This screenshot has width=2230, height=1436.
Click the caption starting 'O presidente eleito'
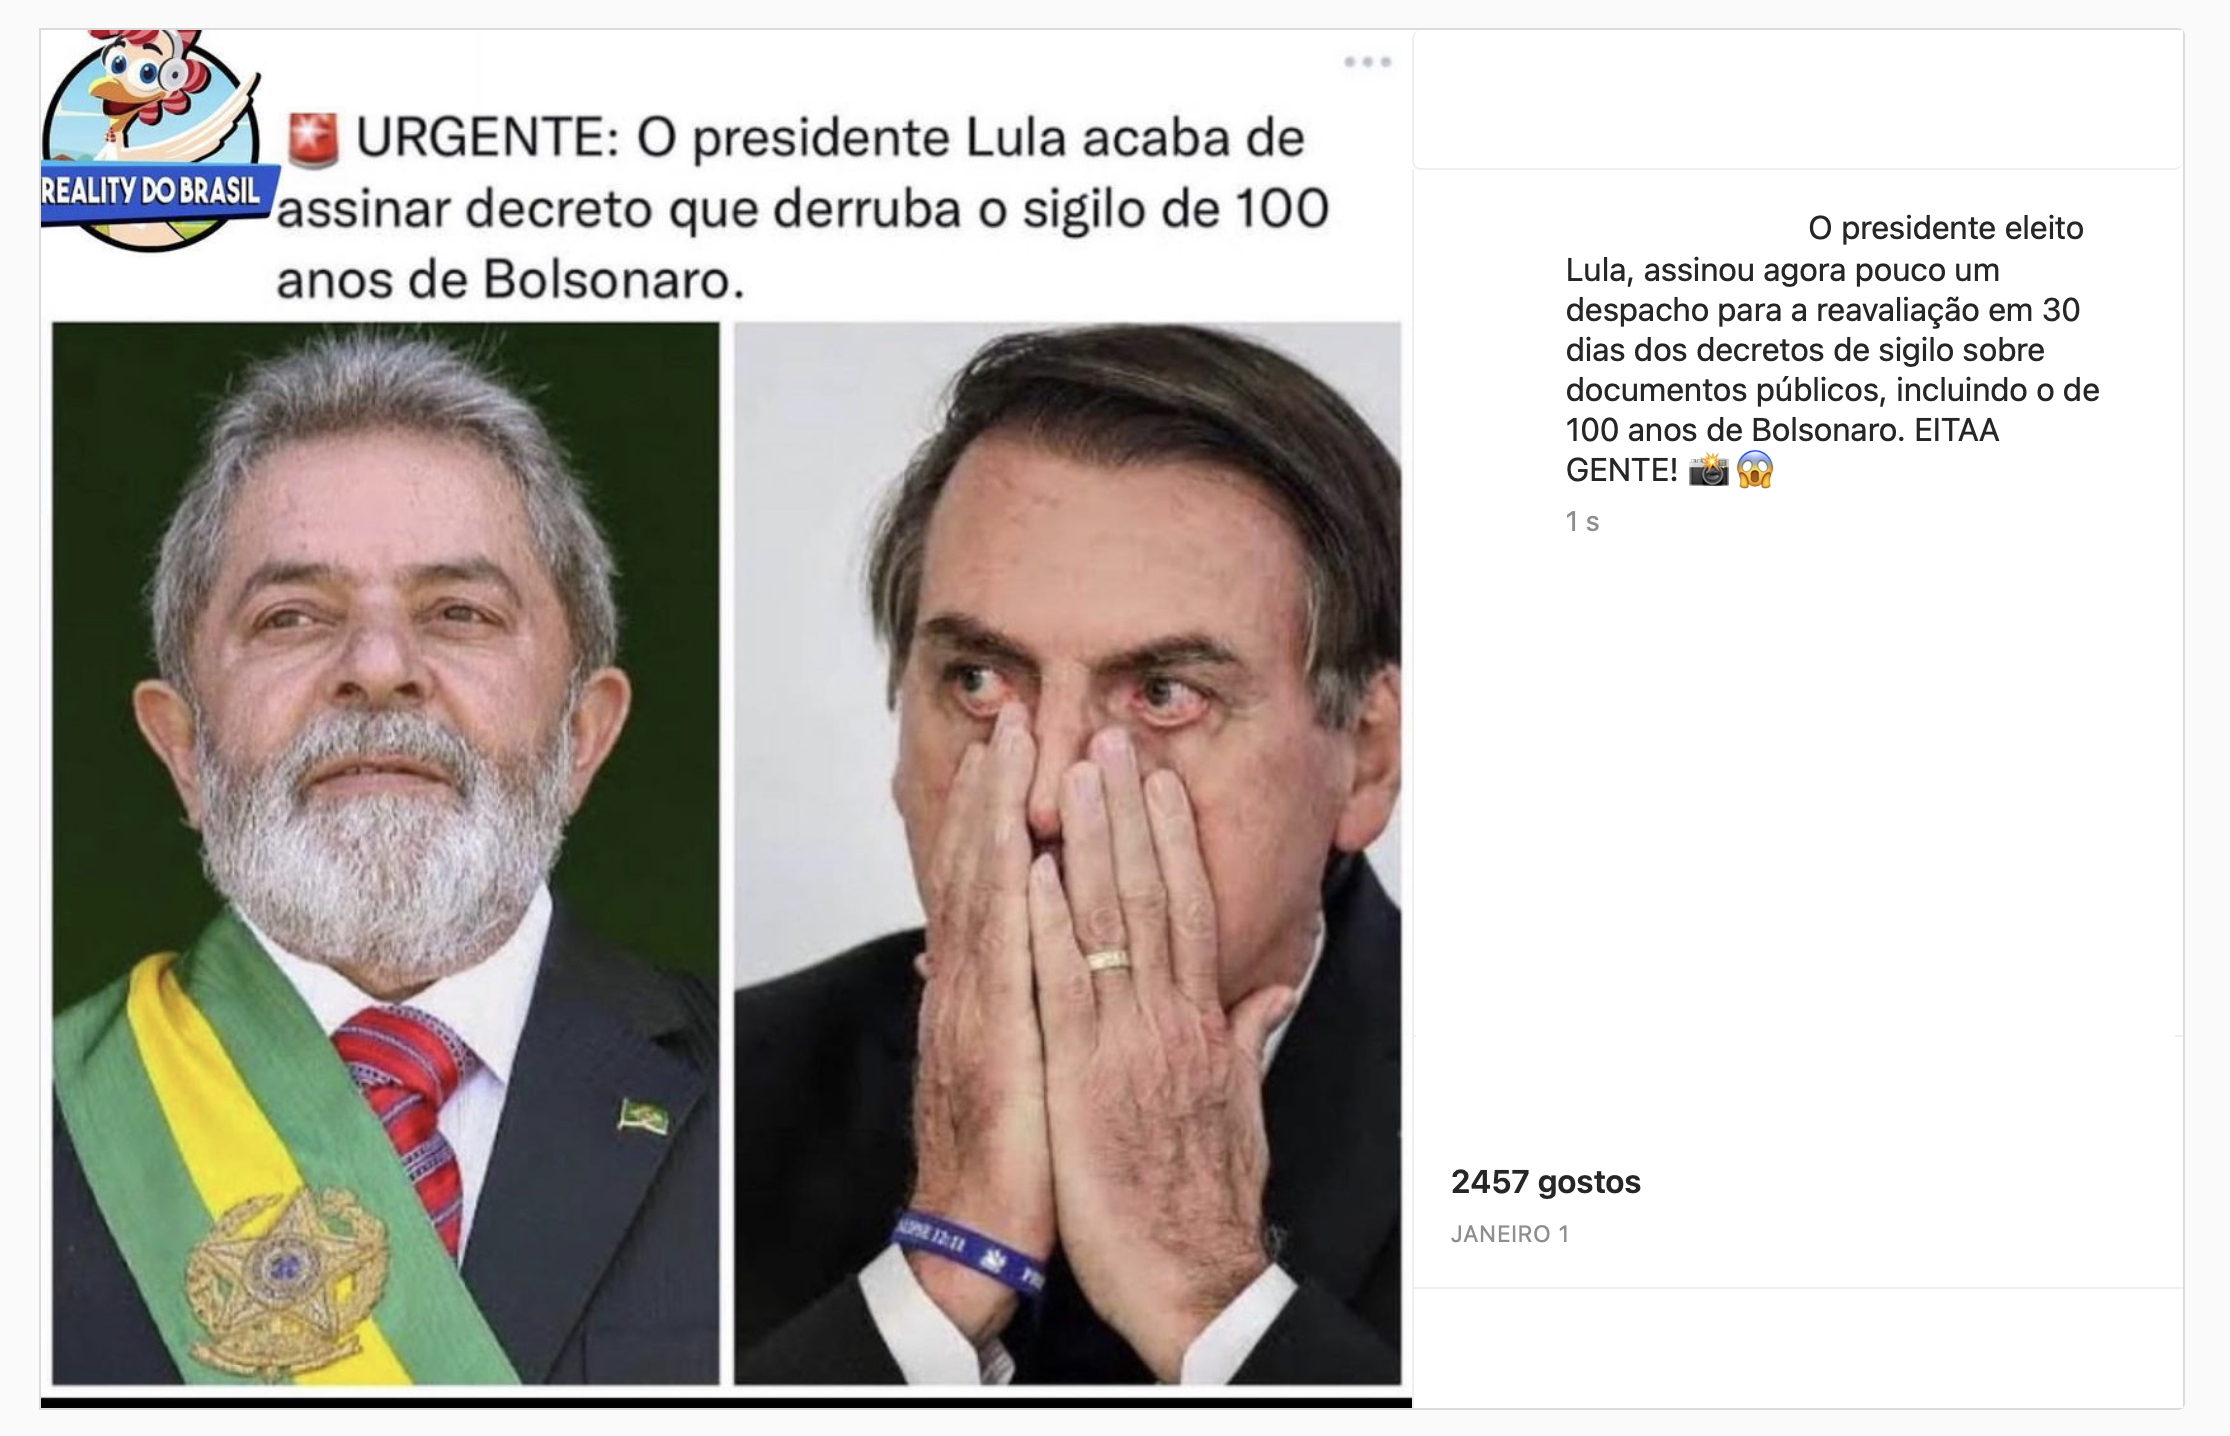click(x=1832, y=349)
